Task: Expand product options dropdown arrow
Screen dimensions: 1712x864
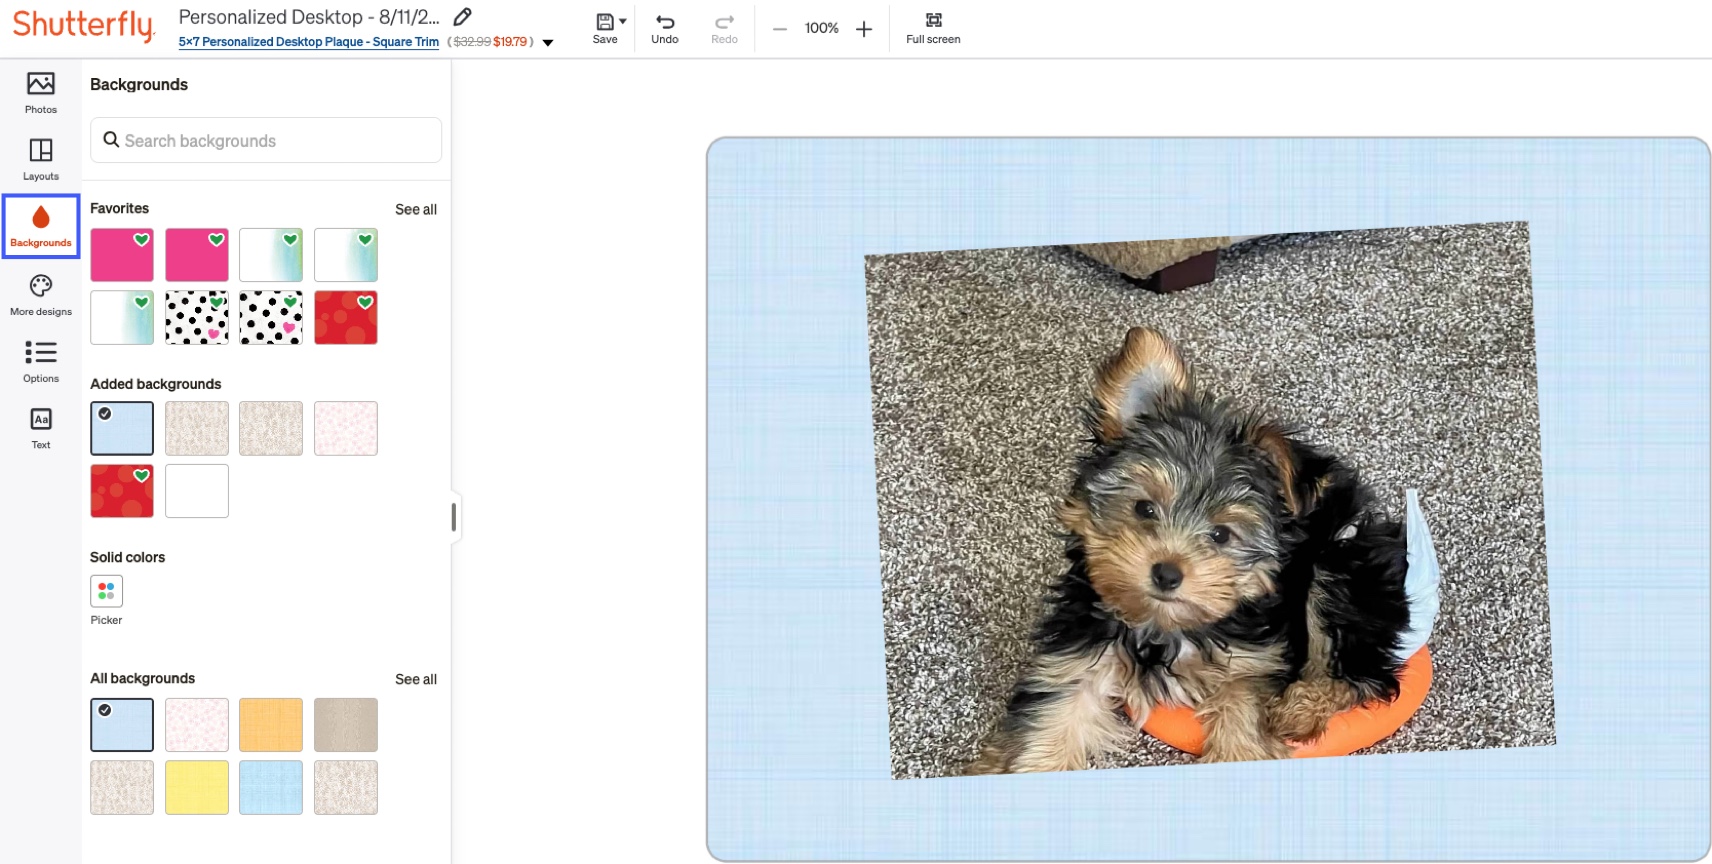Action: tap(548, 43)
